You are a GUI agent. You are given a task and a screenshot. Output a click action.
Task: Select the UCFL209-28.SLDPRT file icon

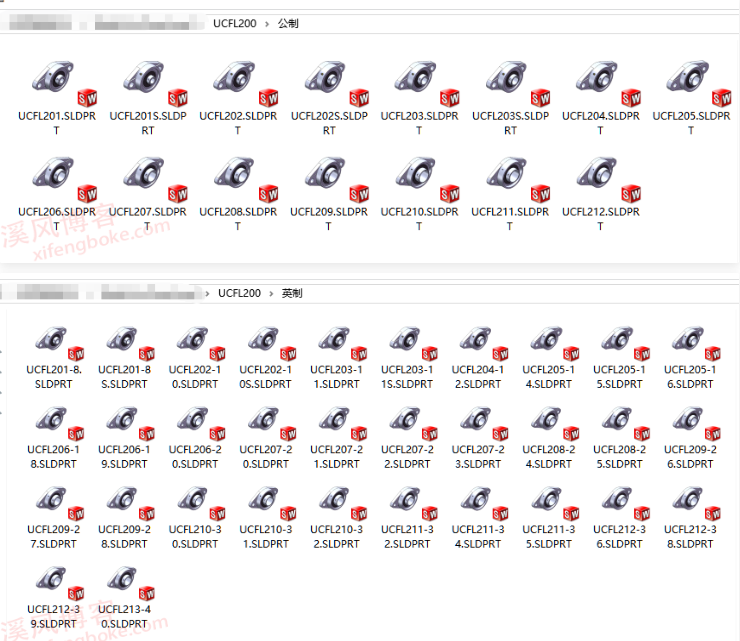pyautogui.click(x=130, y=503)
